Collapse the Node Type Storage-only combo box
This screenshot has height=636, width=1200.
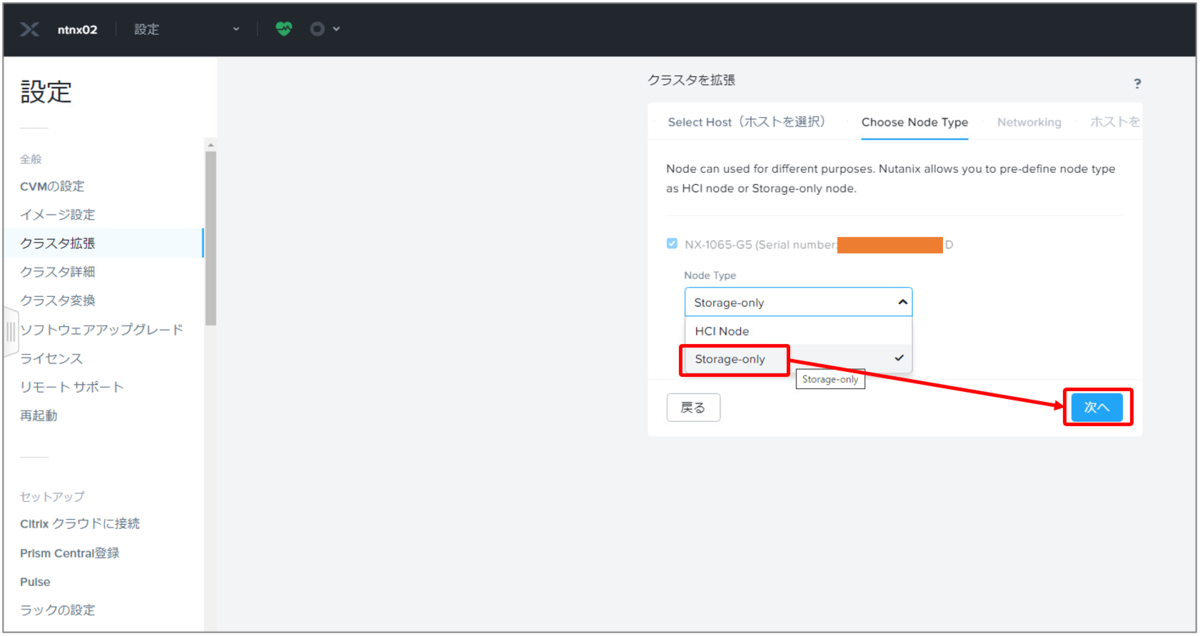pos(798,302)
